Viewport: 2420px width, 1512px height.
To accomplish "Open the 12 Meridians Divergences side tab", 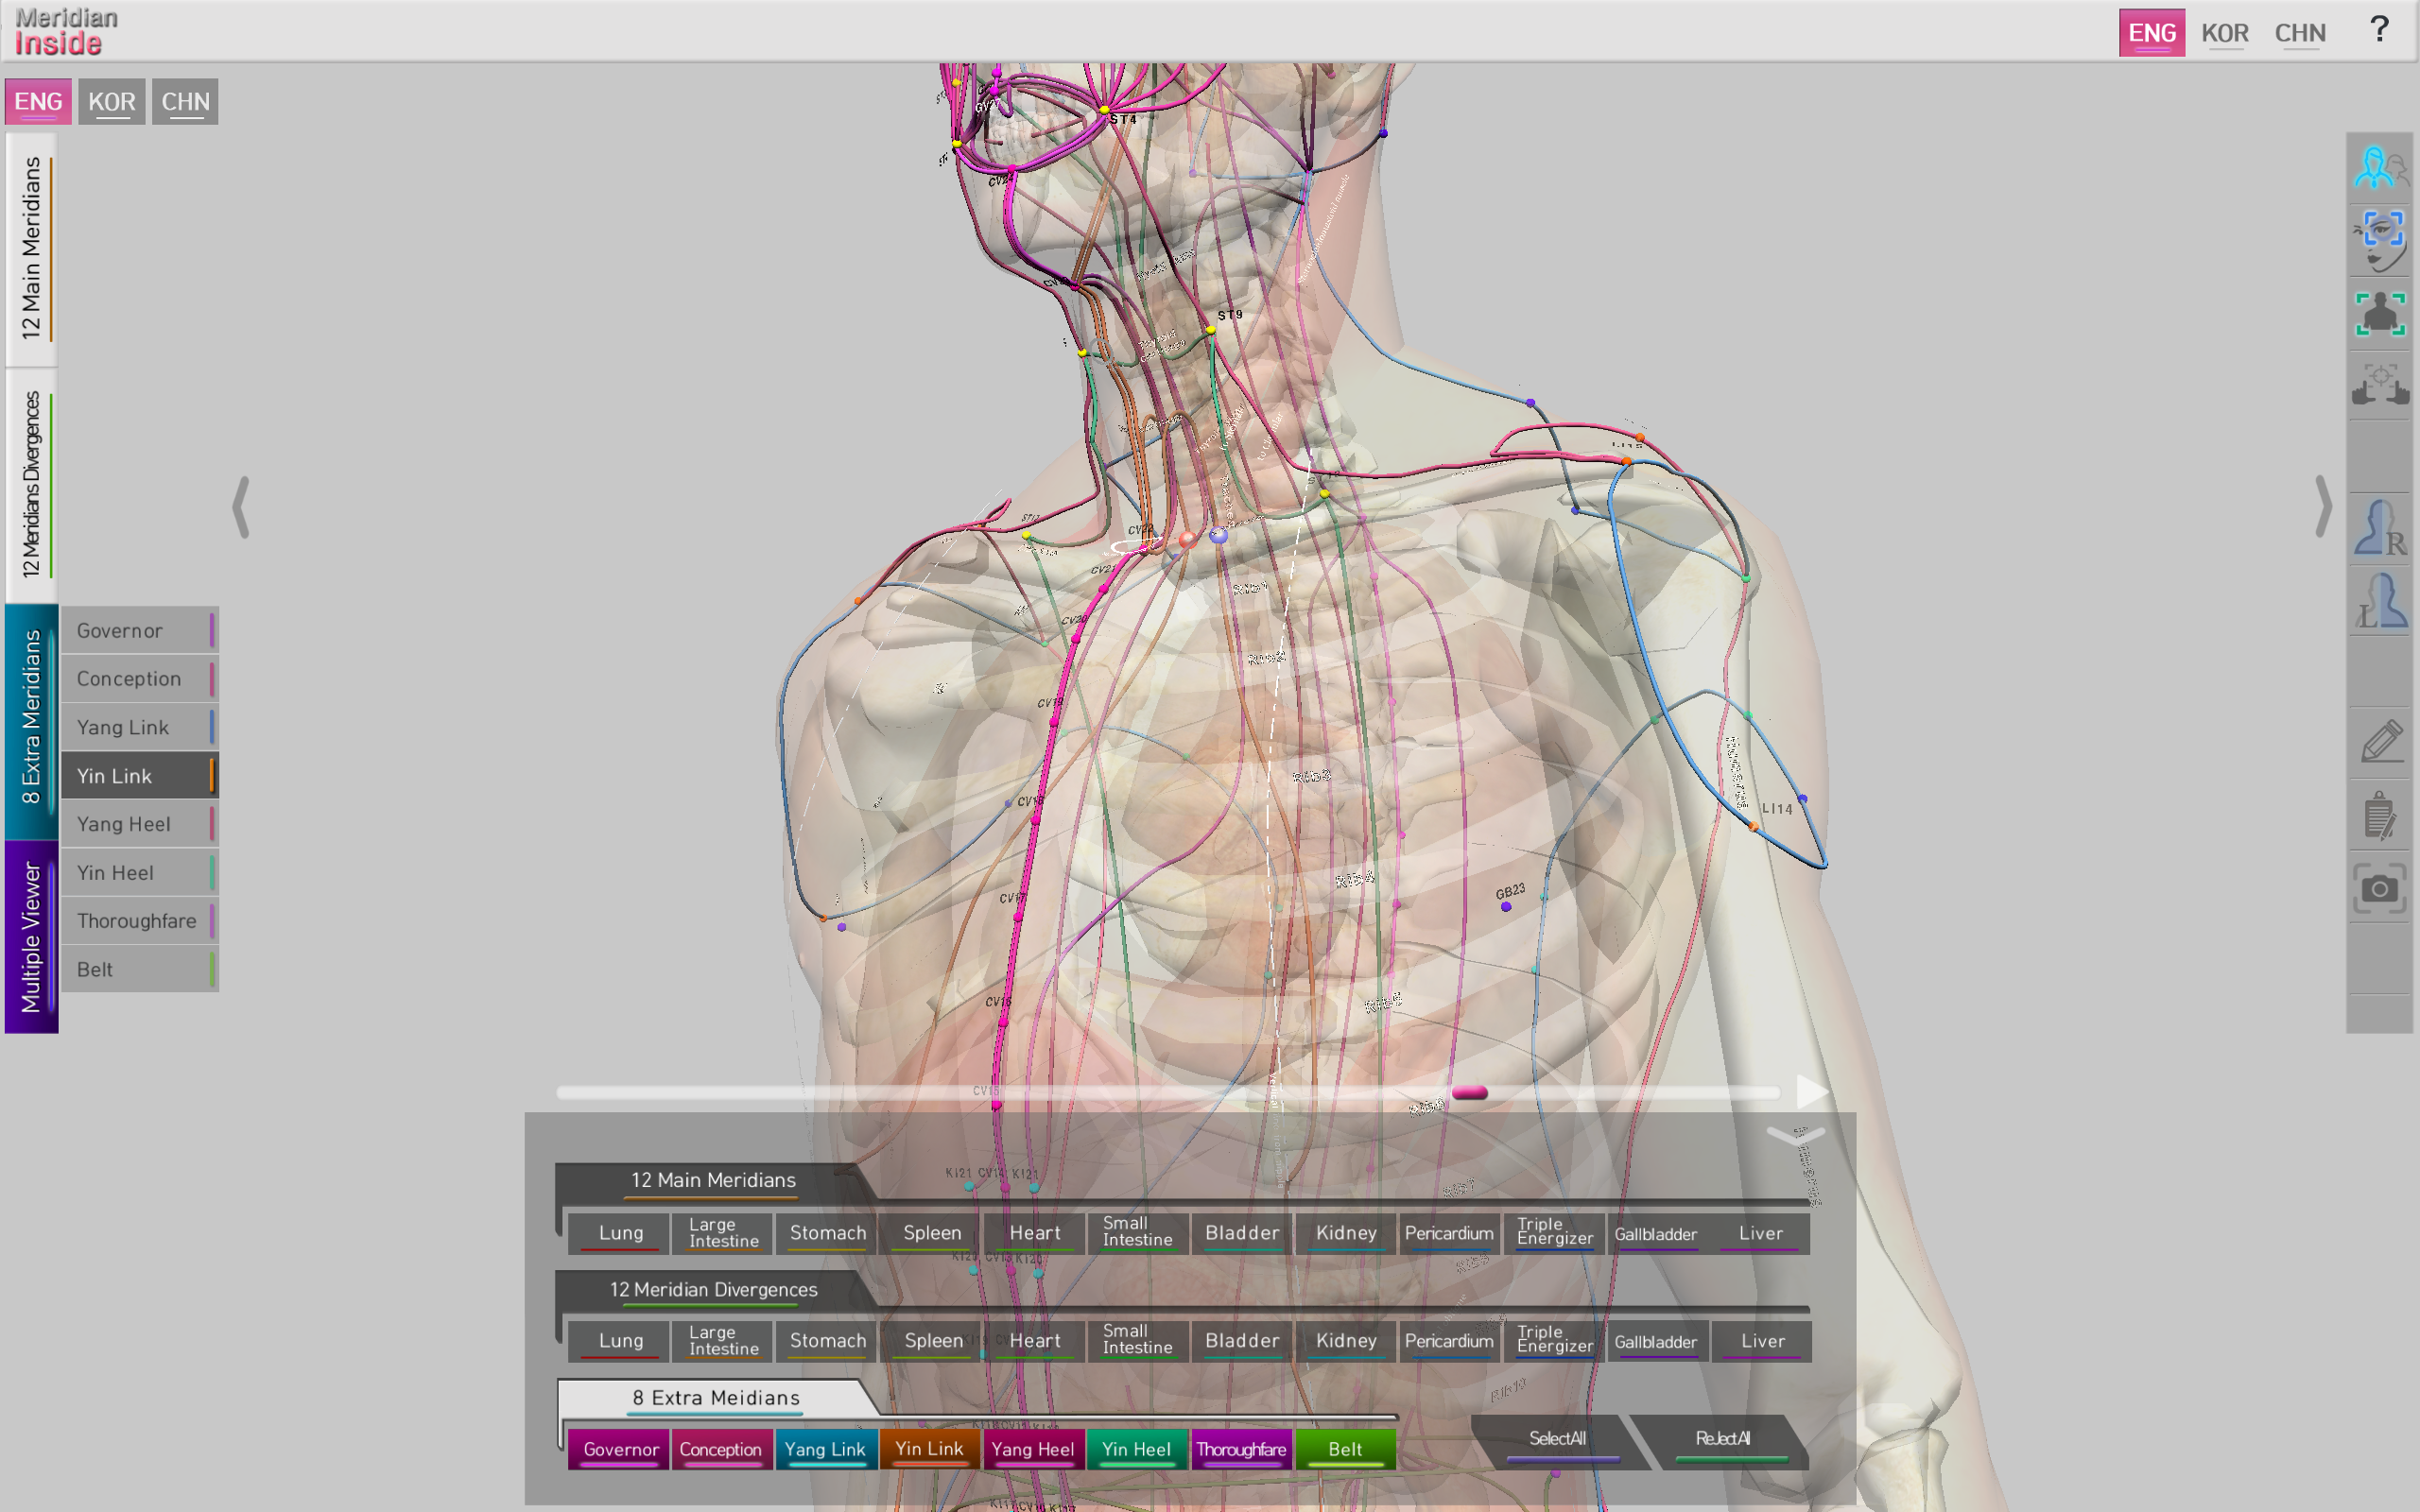I will click(32, 484).
